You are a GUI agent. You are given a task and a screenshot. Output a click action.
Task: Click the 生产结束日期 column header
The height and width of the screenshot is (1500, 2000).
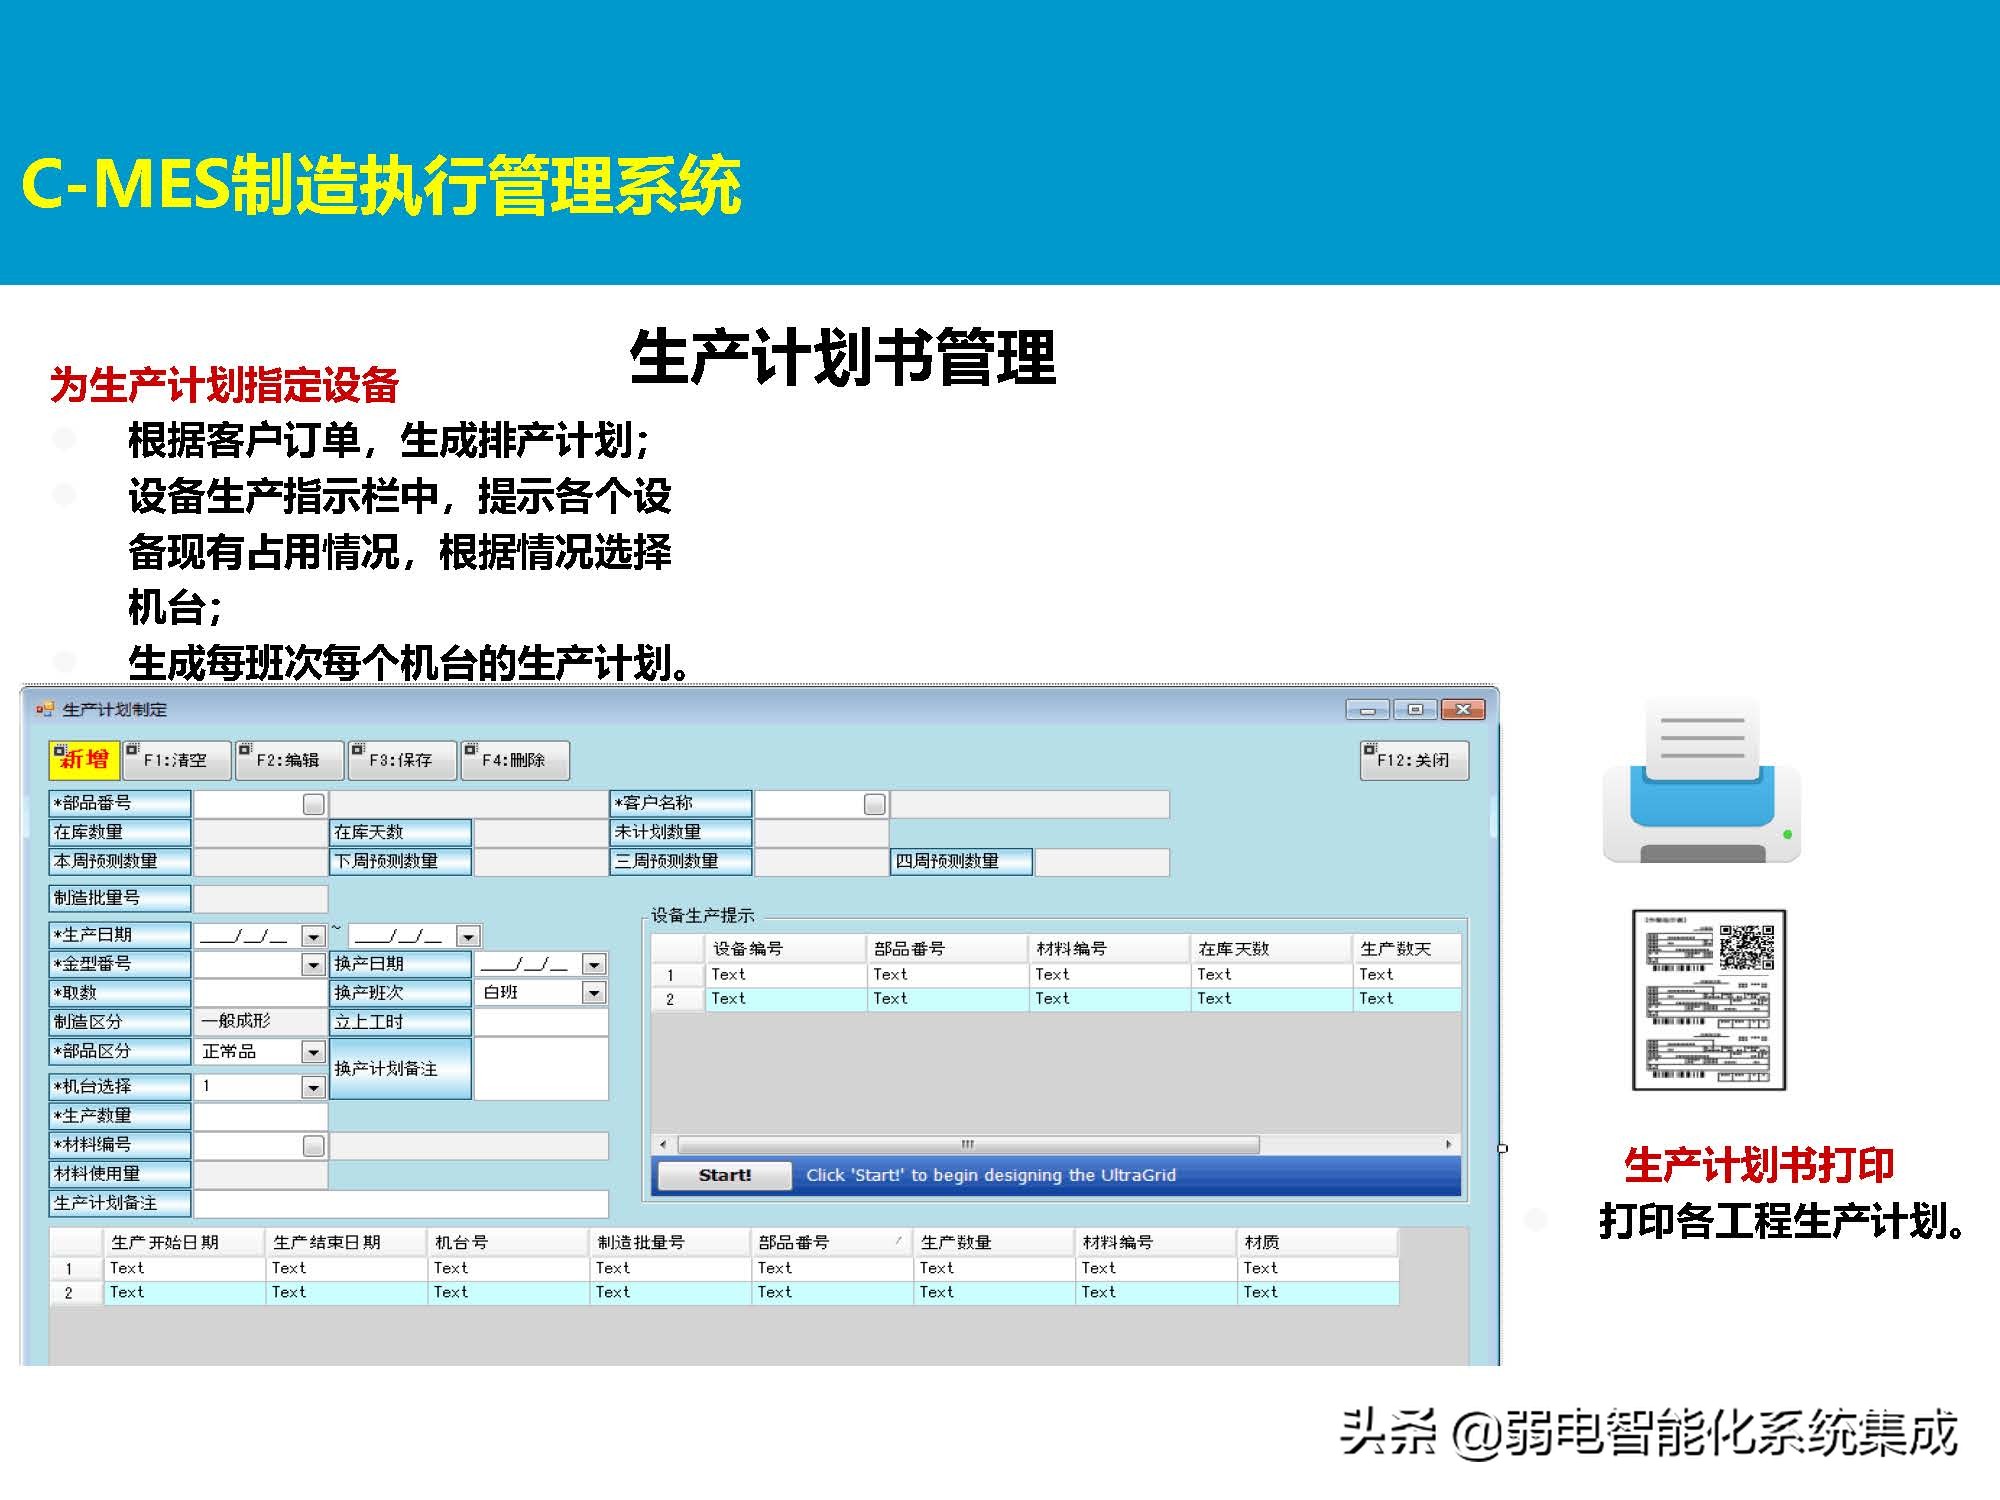tap(346, 1242)
